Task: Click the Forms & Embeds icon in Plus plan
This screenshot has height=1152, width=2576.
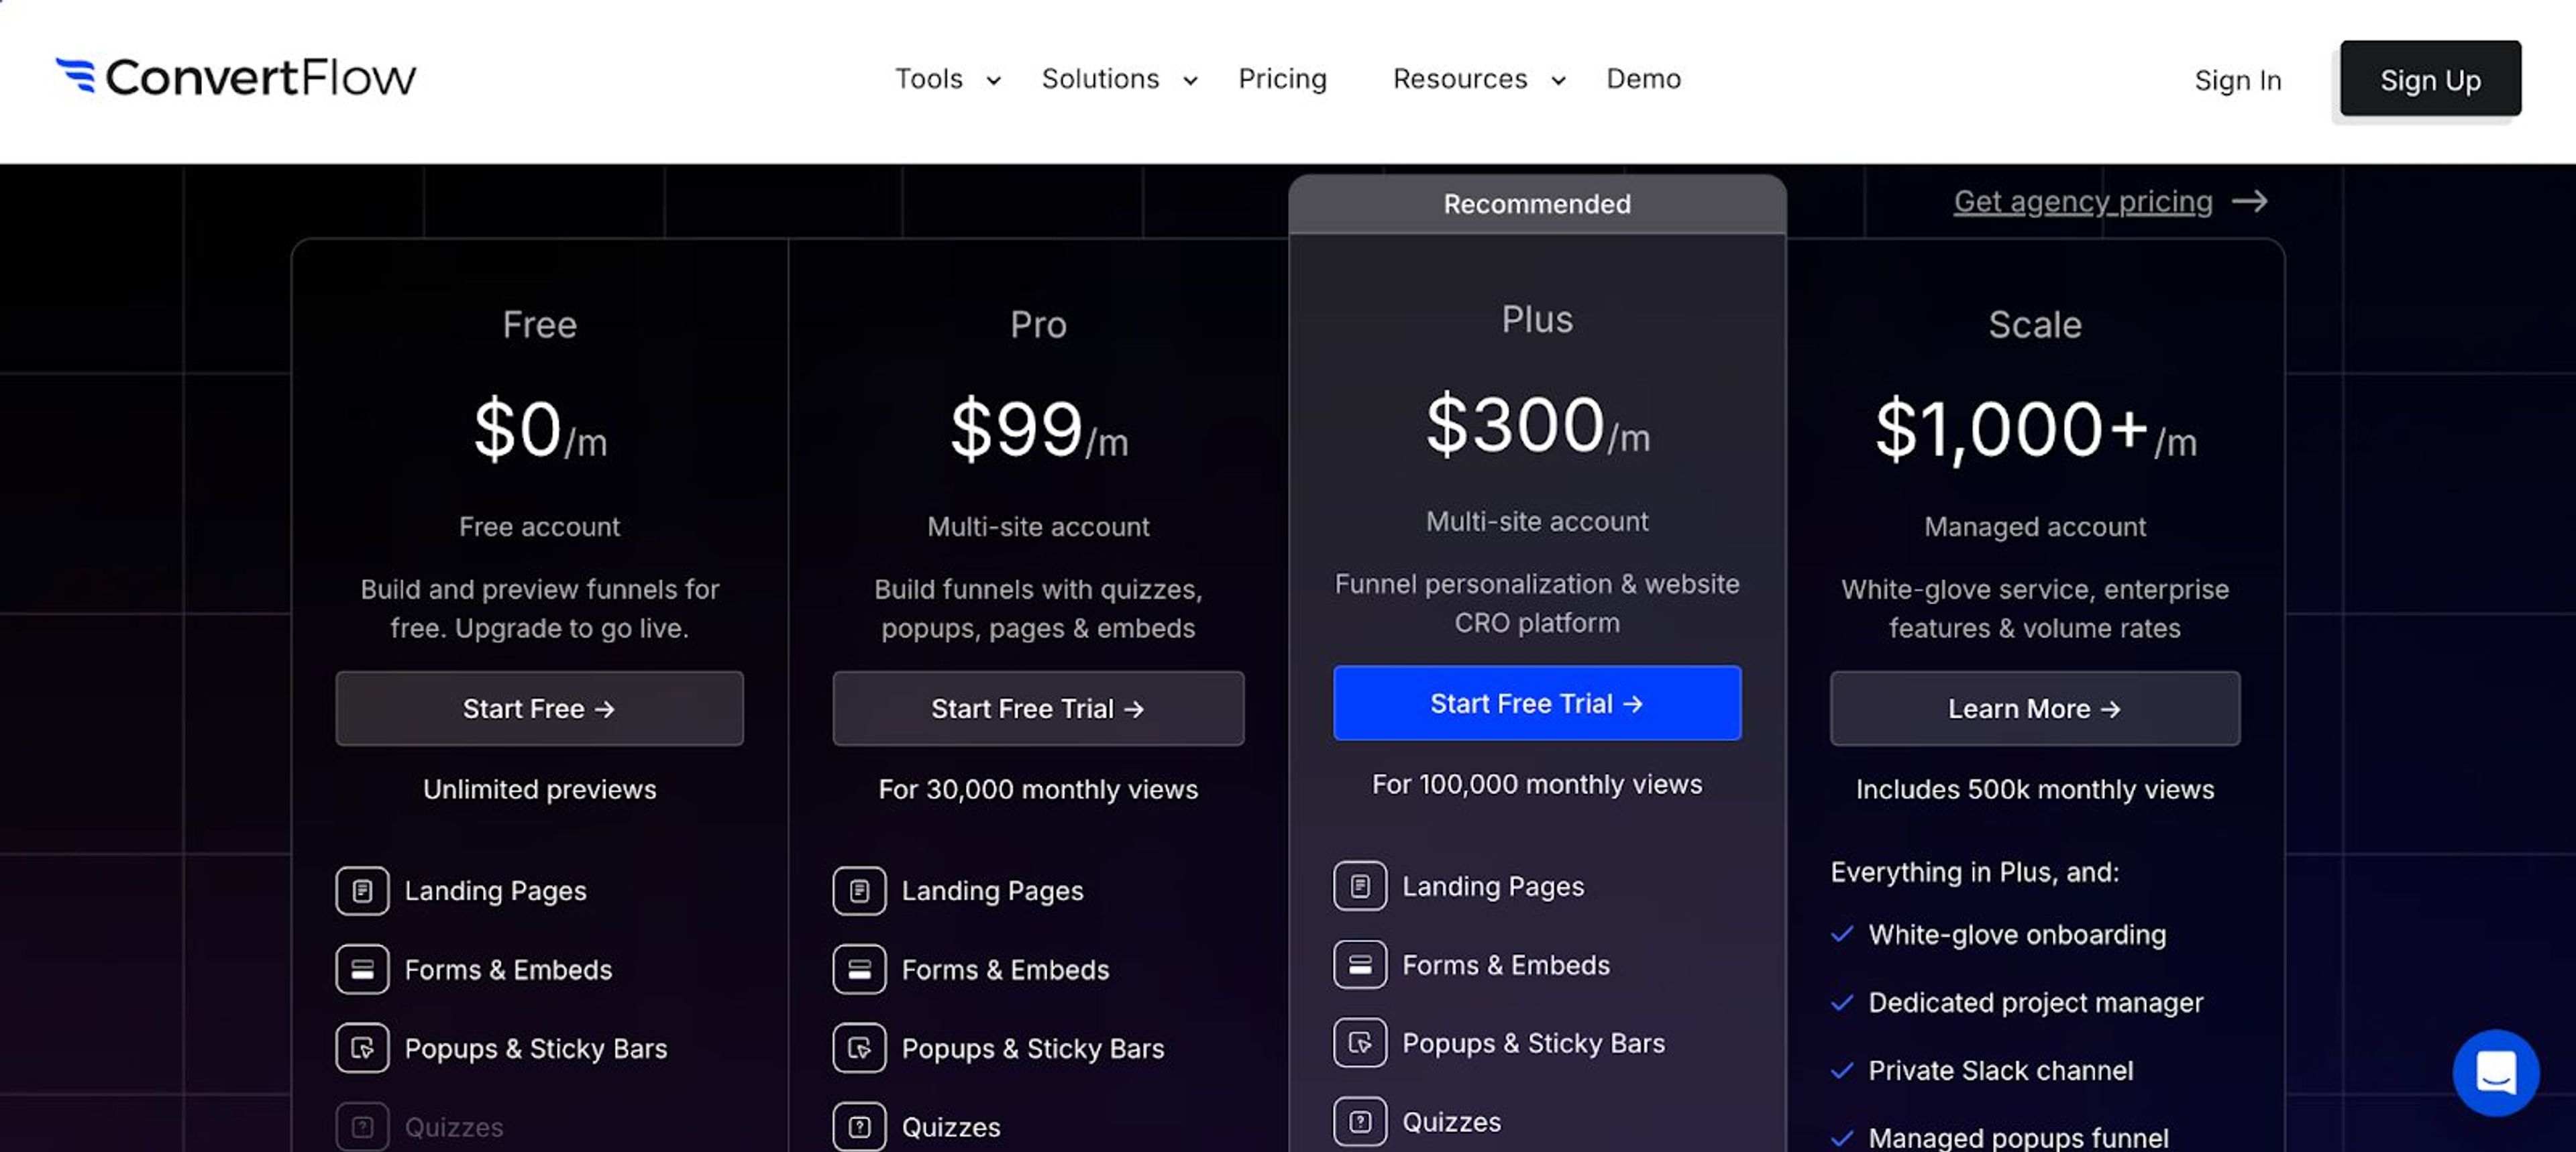Action: pos(1359,964)
